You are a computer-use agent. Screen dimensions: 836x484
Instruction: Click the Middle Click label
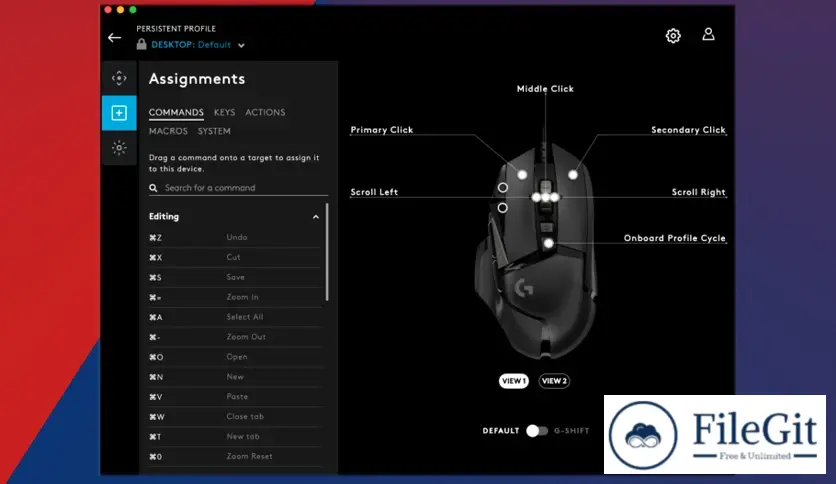click(545, 89)
